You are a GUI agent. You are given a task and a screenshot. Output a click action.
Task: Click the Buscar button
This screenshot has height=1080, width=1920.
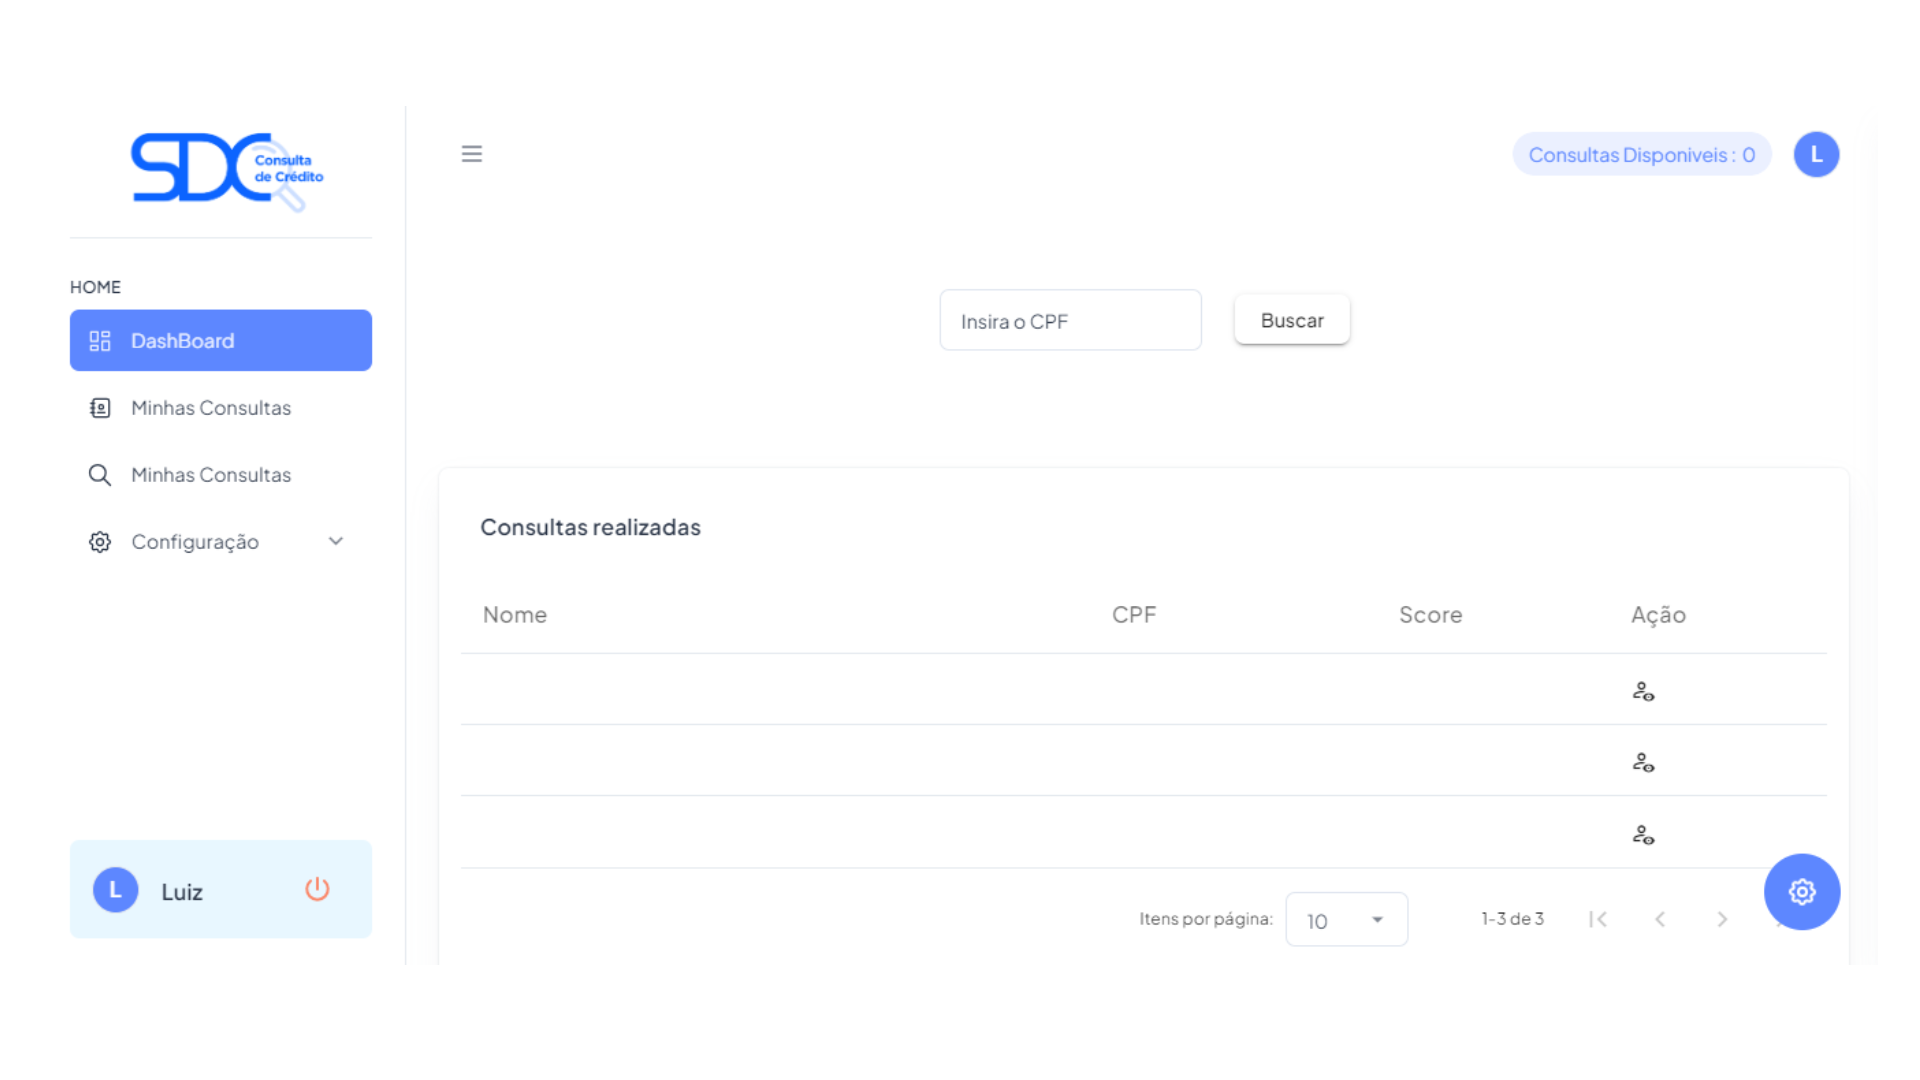tap(1291, 320)
